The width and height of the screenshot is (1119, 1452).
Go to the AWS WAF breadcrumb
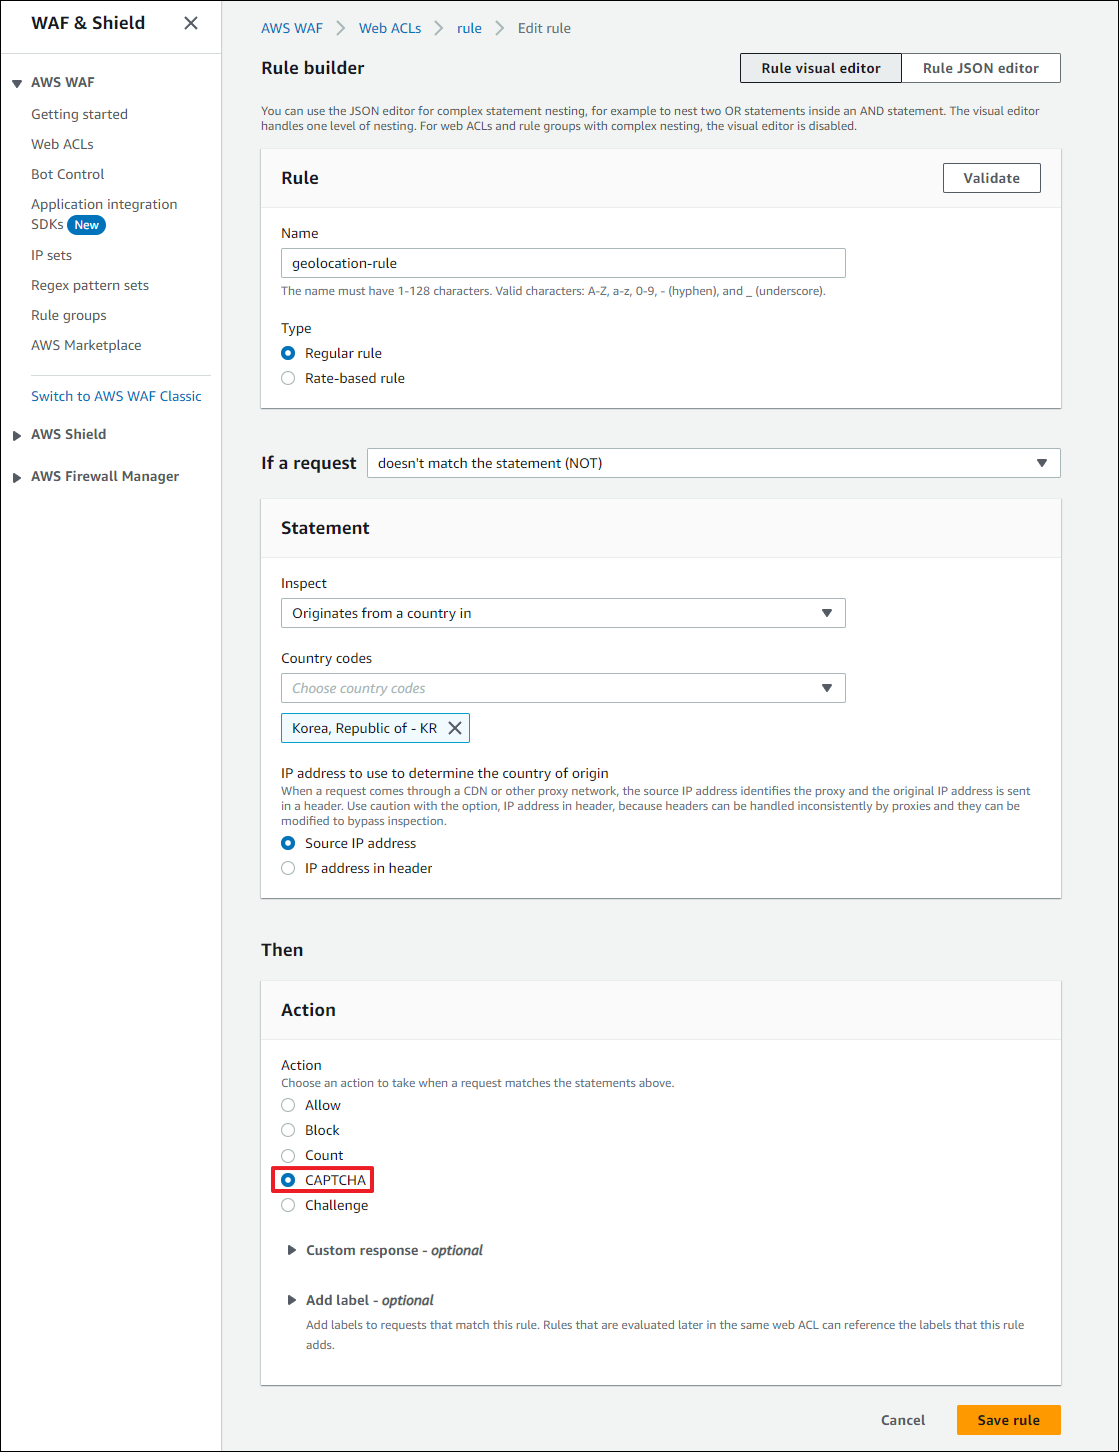[x=292, y=28]
